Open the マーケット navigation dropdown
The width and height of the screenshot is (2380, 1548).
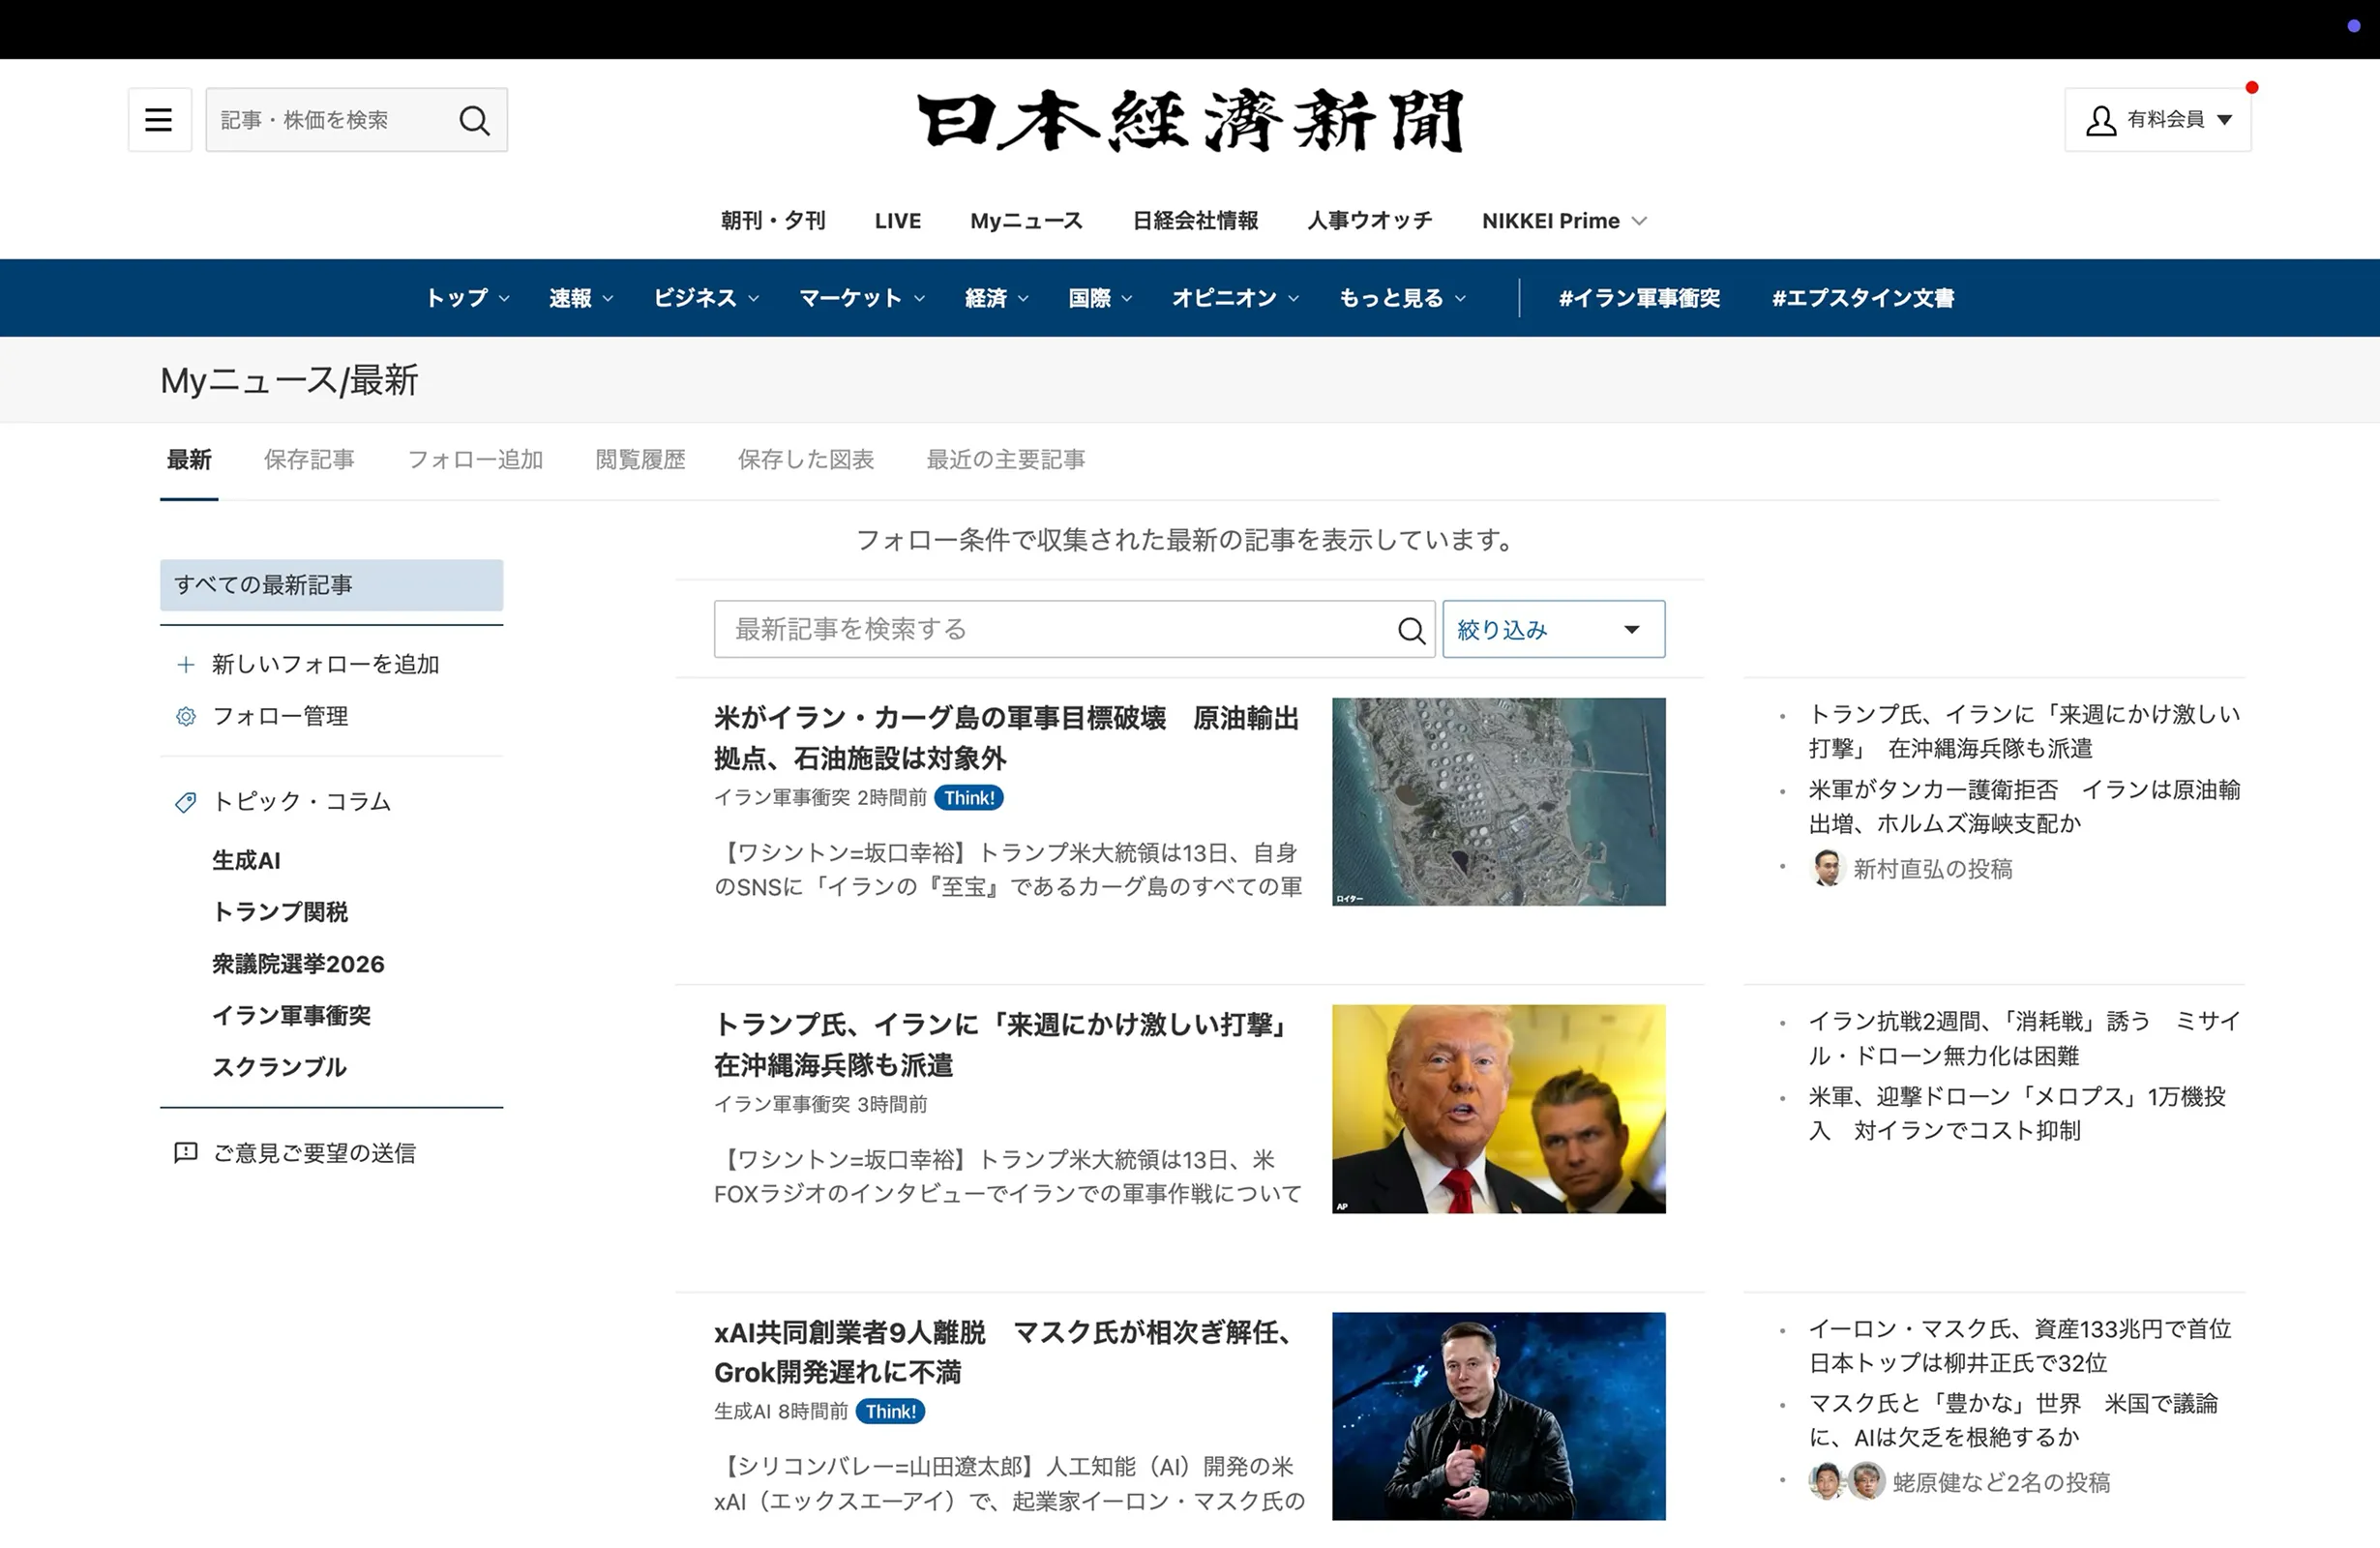(862, 298)
